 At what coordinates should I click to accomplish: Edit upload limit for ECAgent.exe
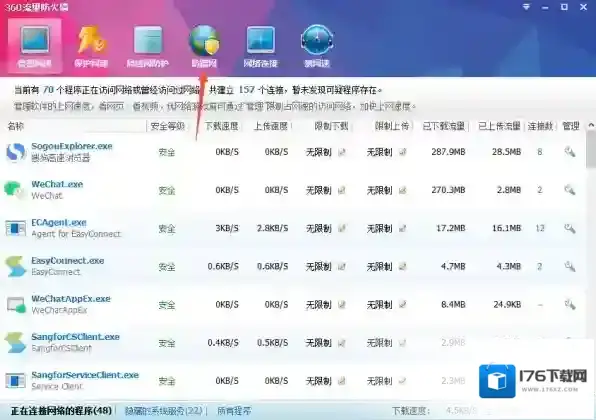point(403,228)
